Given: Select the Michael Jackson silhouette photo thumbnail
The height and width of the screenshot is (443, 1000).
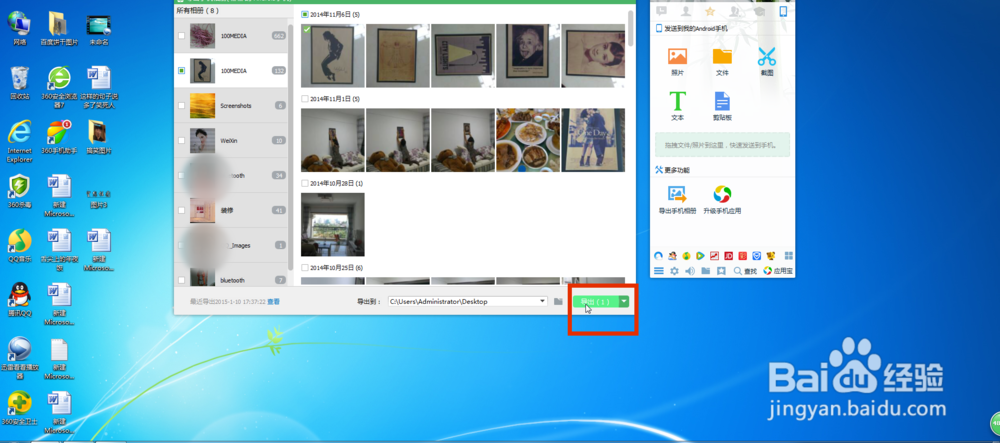Looking at the screenshot, I should (333, 55).
